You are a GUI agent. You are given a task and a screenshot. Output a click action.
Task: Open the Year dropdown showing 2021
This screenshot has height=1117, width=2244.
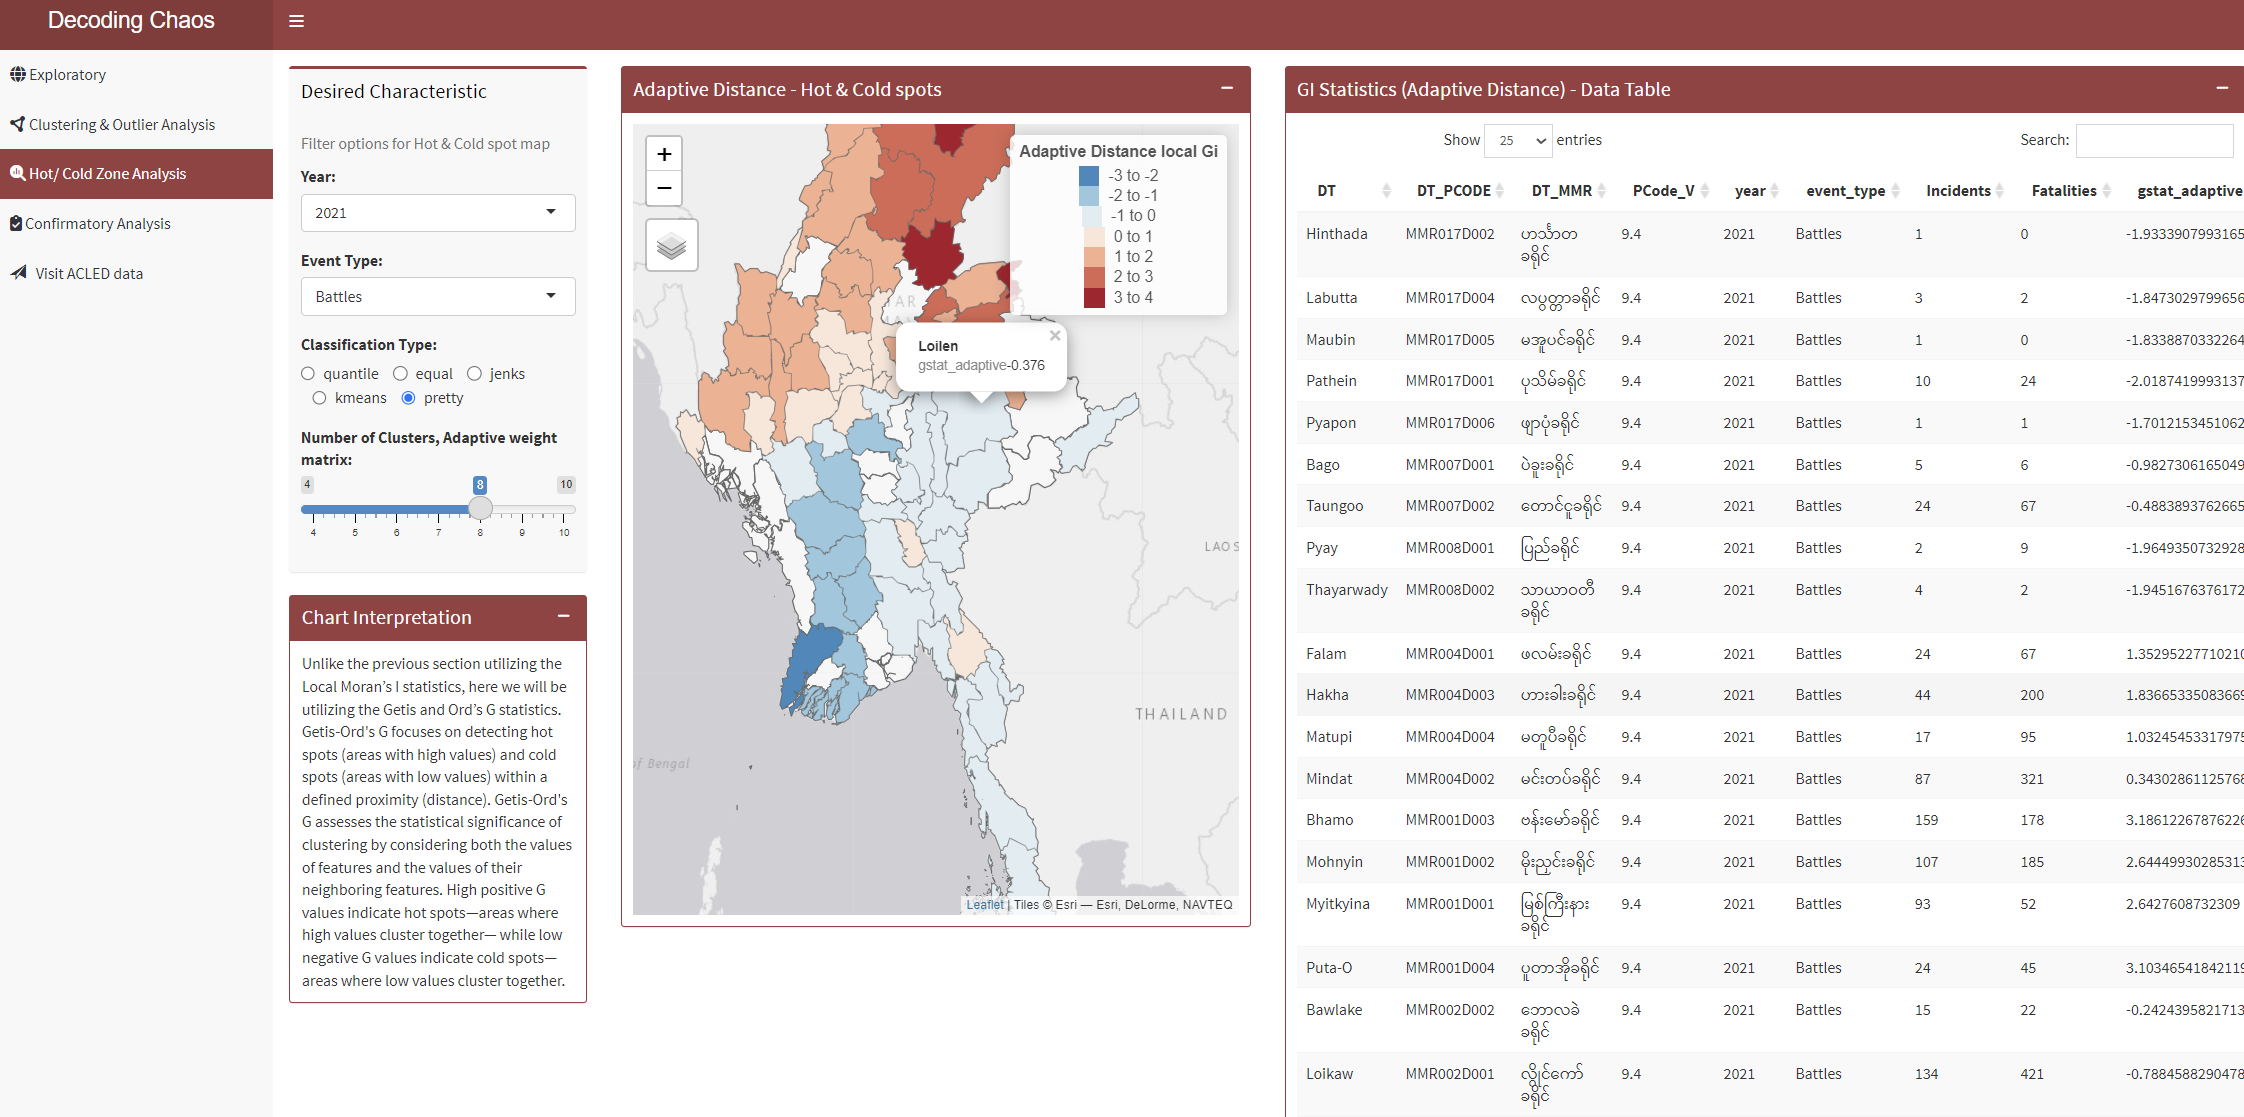437,213
